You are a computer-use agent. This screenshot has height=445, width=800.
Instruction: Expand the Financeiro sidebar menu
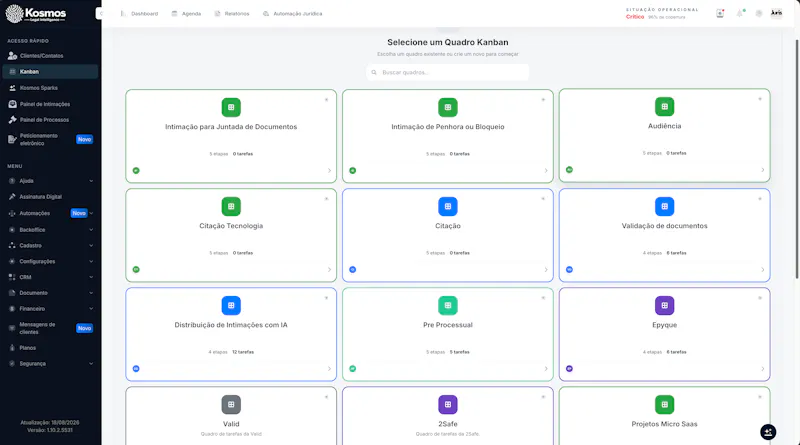coord(51,309)
